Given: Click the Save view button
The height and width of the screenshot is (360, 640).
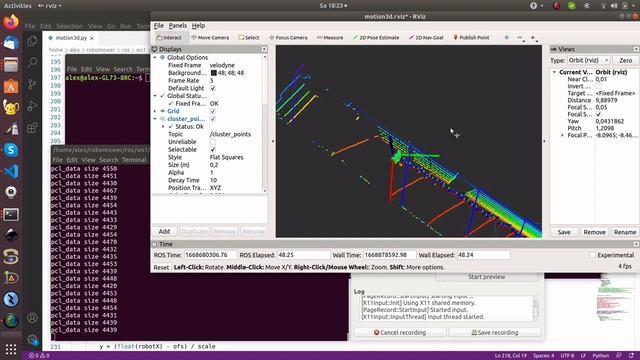Looking at the screenshot, I should click(x=564, y=232).
